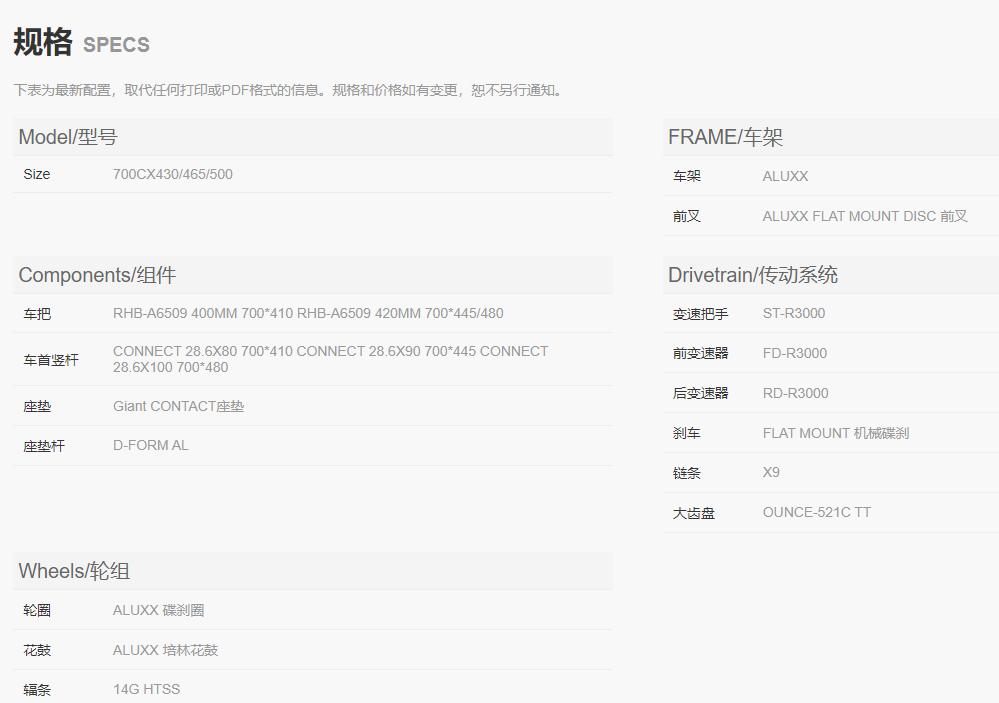Viewport: 999px width, 703px height.
Task: Select the FD-R3000 front derailleur value
Action: coord(795,353)
